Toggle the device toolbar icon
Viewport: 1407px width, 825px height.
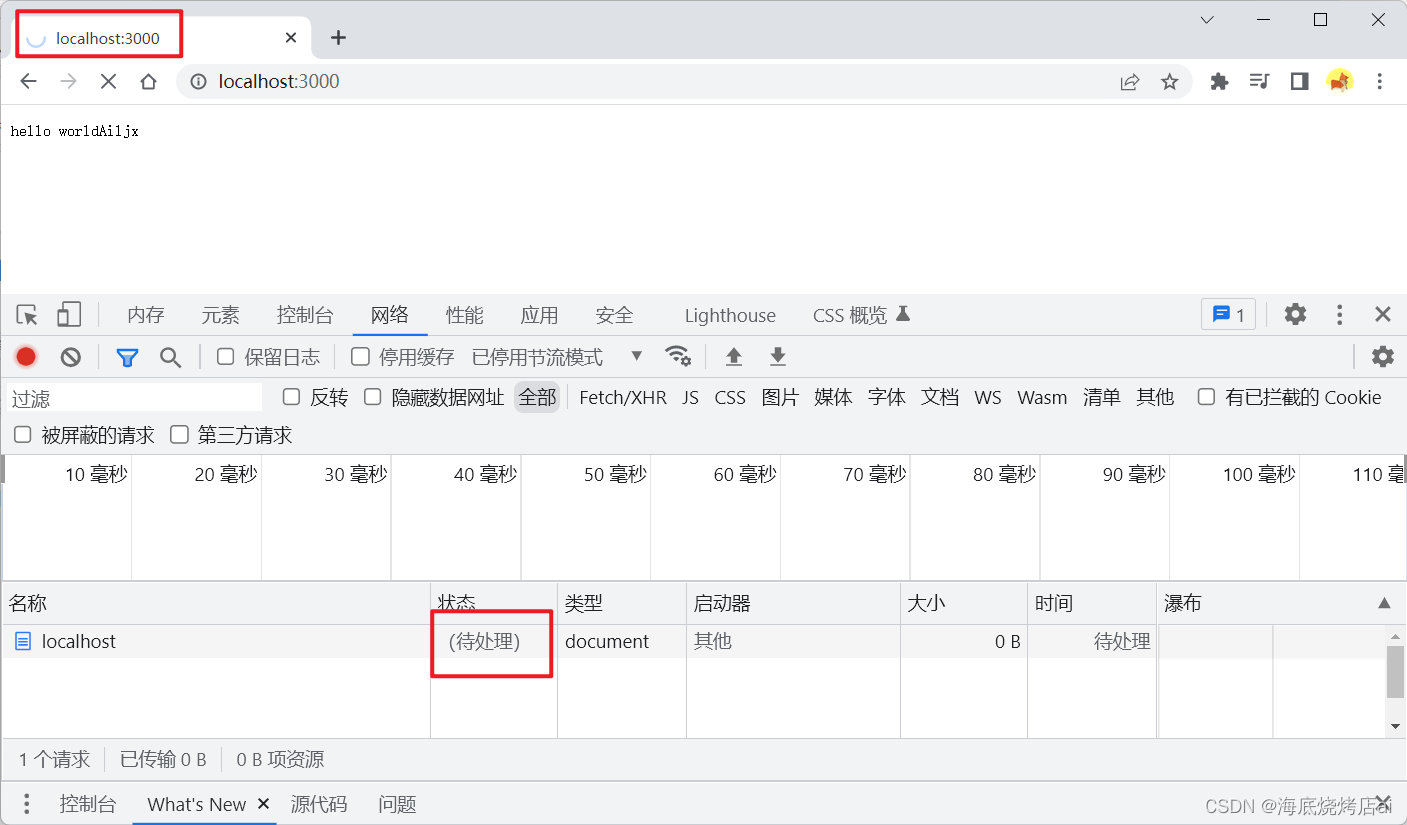[68, 315]
